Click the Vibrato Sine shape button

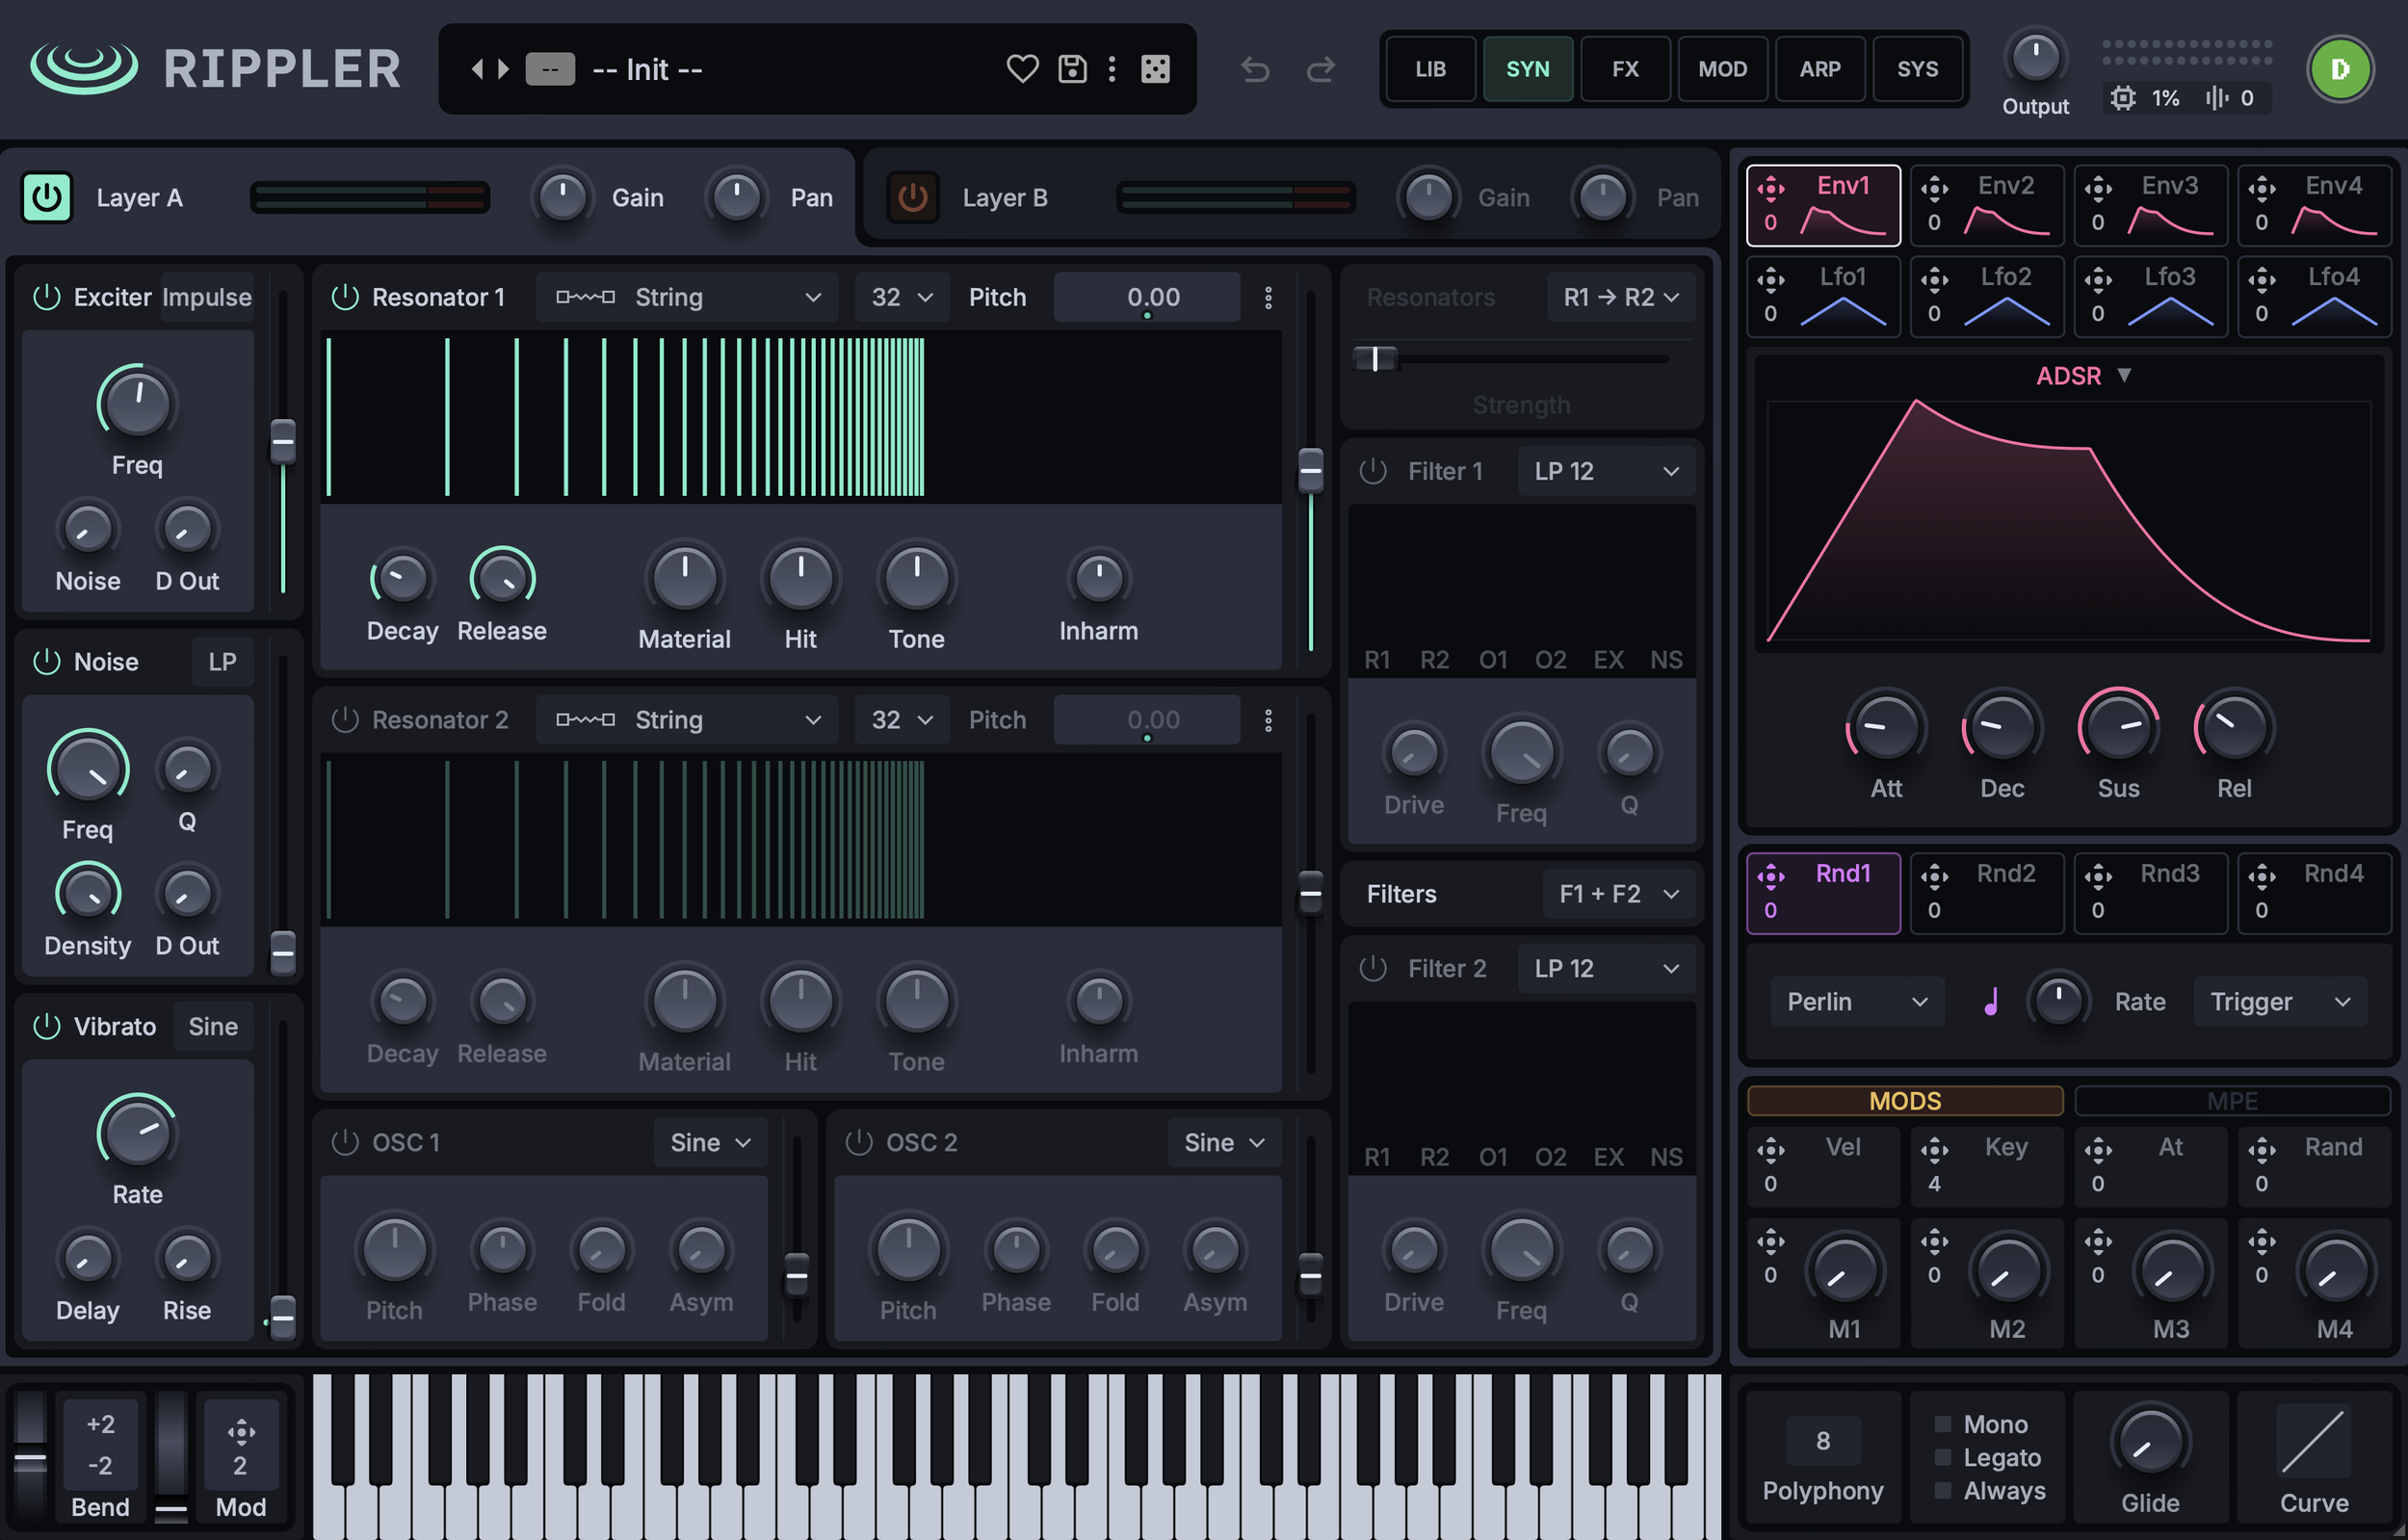point(213,1026)
